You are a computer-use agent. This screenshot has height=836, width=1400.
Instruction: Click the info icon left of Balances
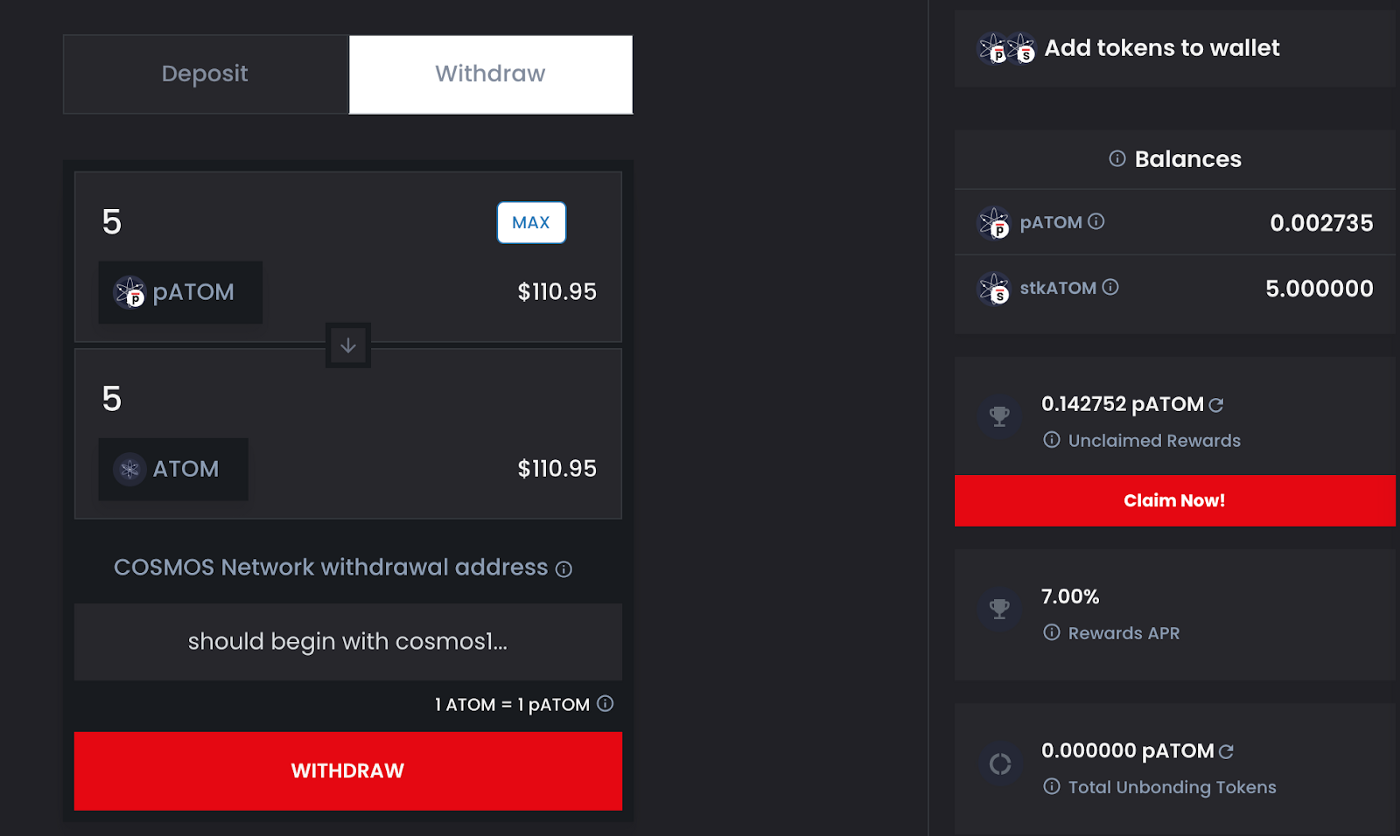(1118, 158)
